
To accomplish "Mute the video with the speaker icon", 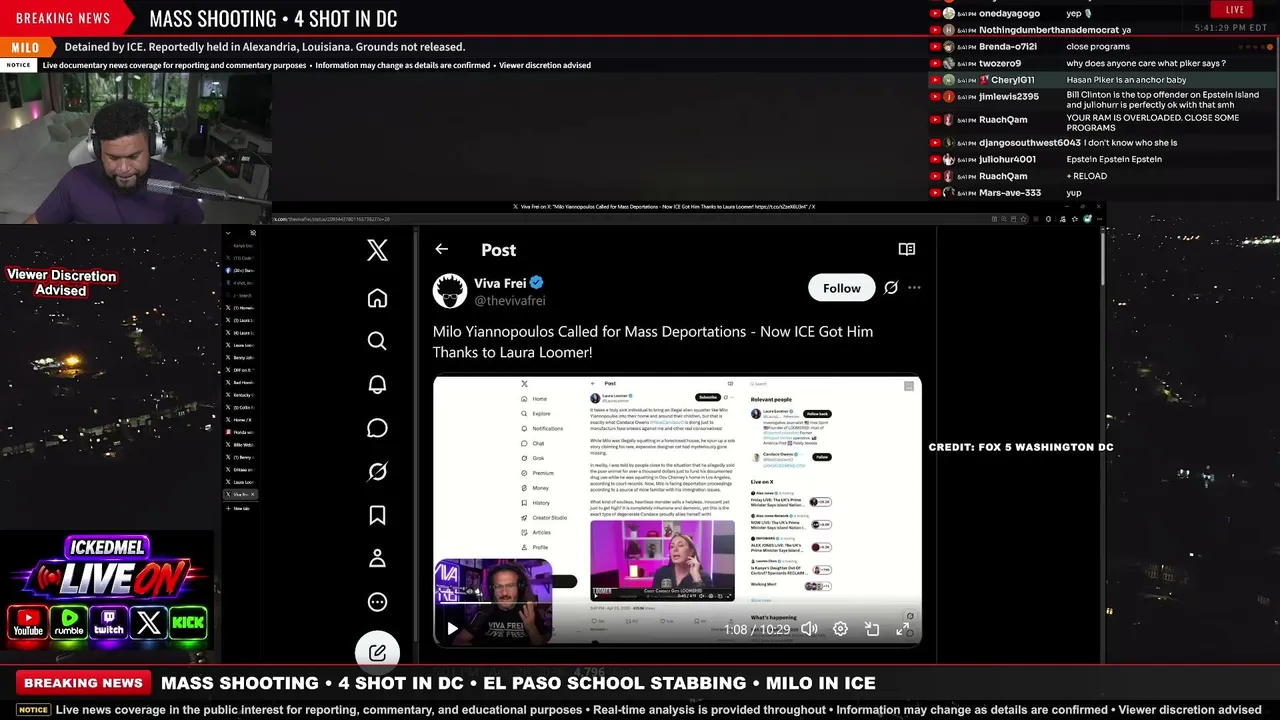I will [x=809, y=629].
